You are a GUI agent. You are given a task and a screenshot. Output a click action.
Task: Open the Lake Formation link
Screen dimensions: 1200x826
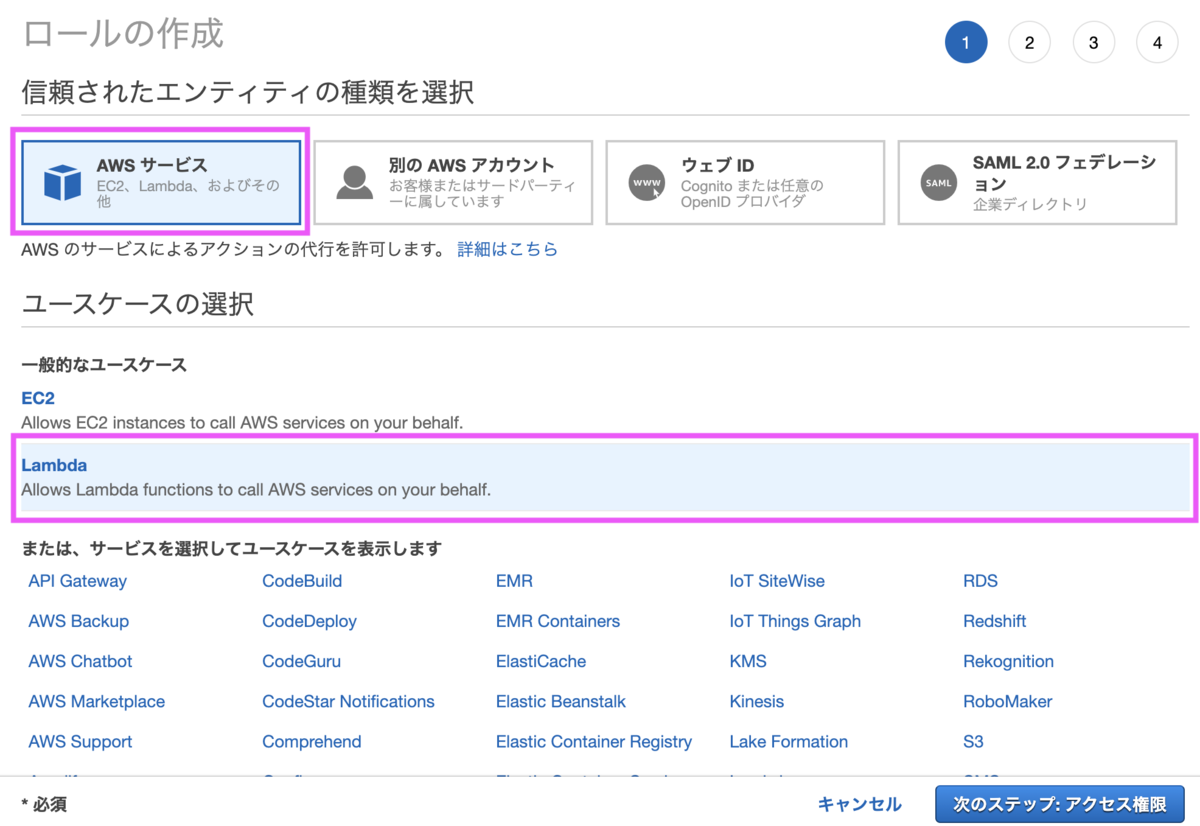click(789, 741)
